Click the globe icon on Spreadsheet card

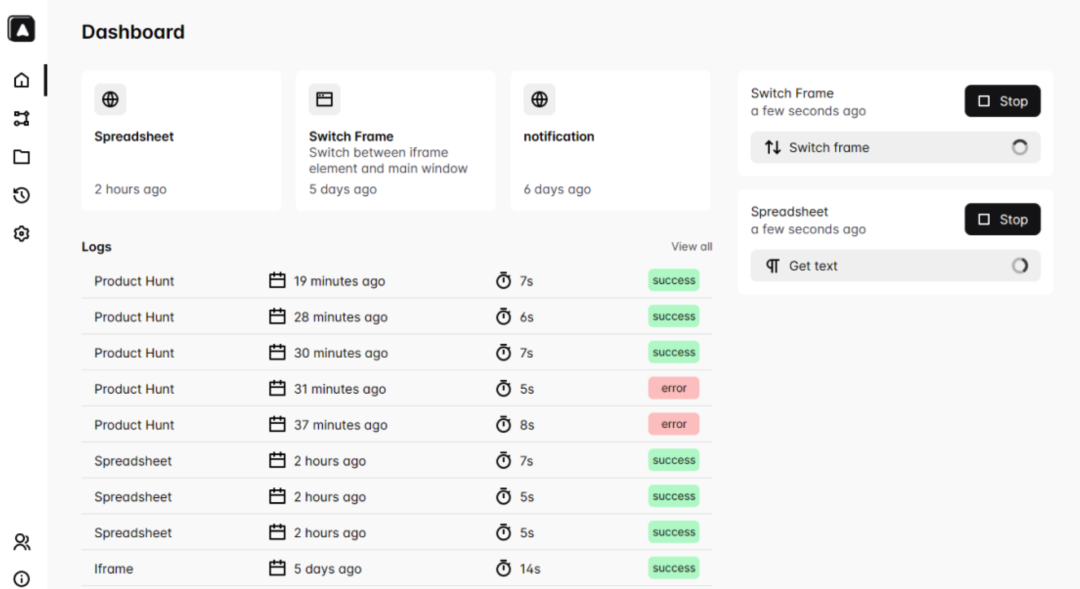[110, 99]
